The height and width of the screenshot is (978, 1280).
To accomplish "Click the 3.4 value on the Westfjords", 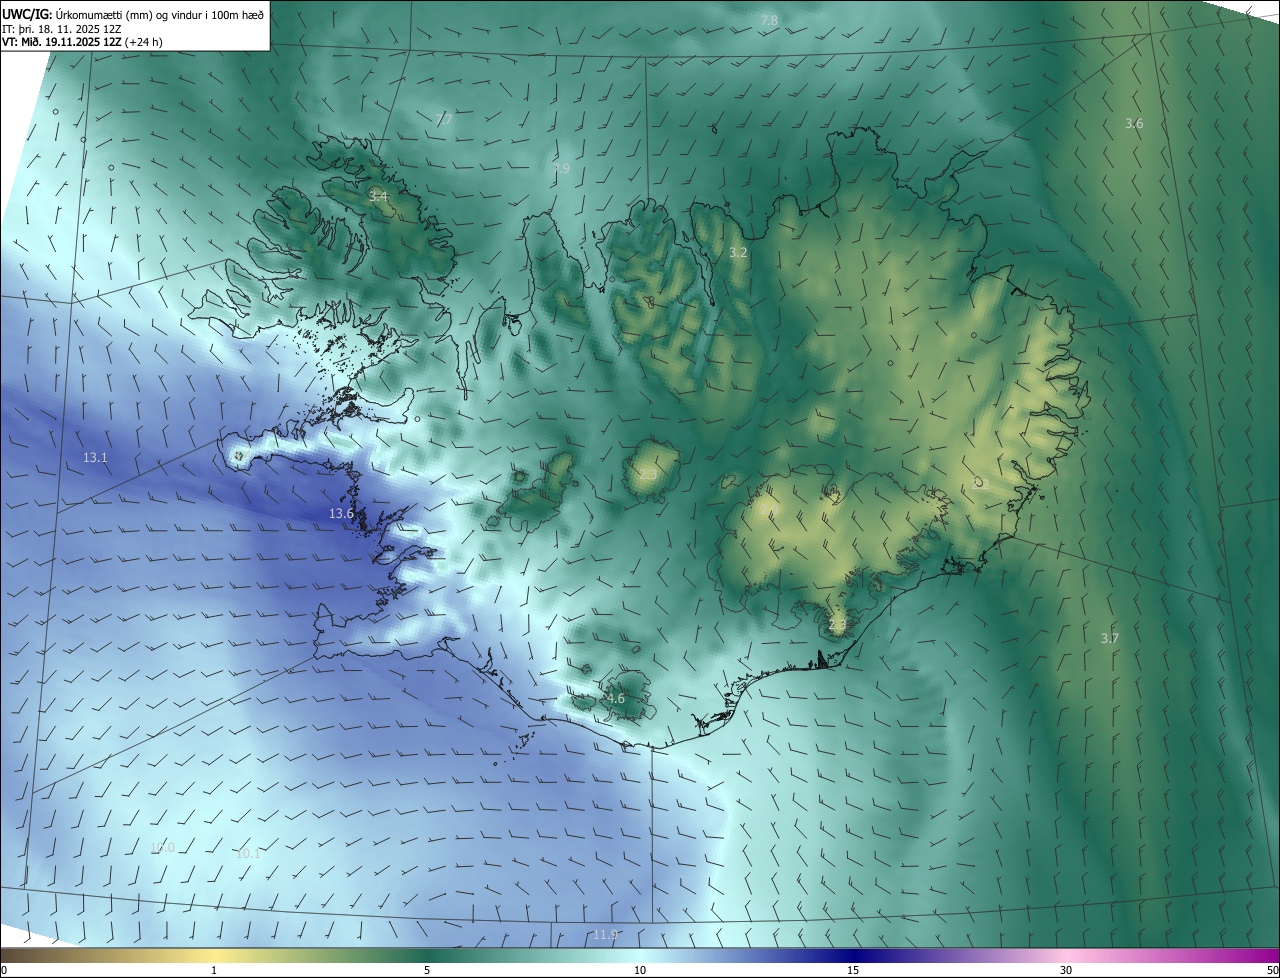I will pyautogui.click(x=378, y=196).
